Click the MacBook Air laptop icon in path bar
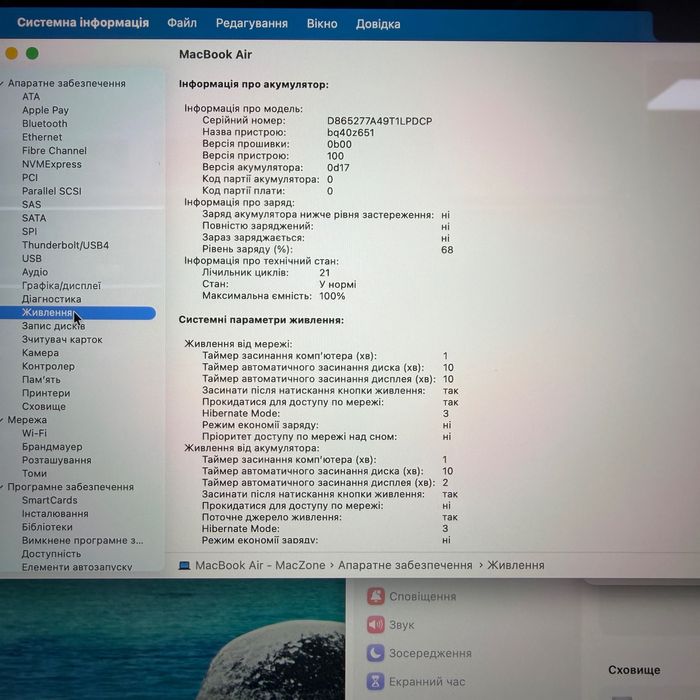The height and width of the screenshot is (700, 700). [x=184, y=566]
